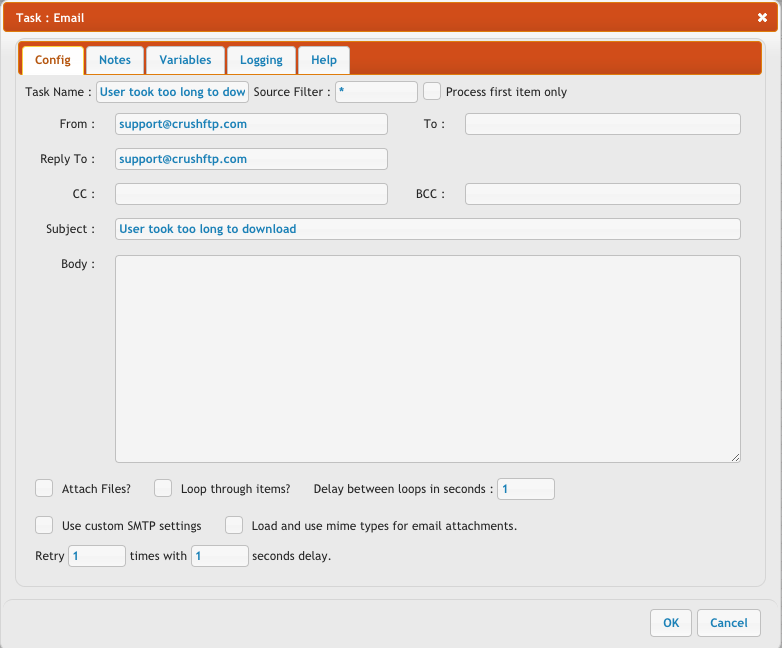Screen dimensions: 782x648
Task: Click the BCC input field
Action: [x=602, y=194]
